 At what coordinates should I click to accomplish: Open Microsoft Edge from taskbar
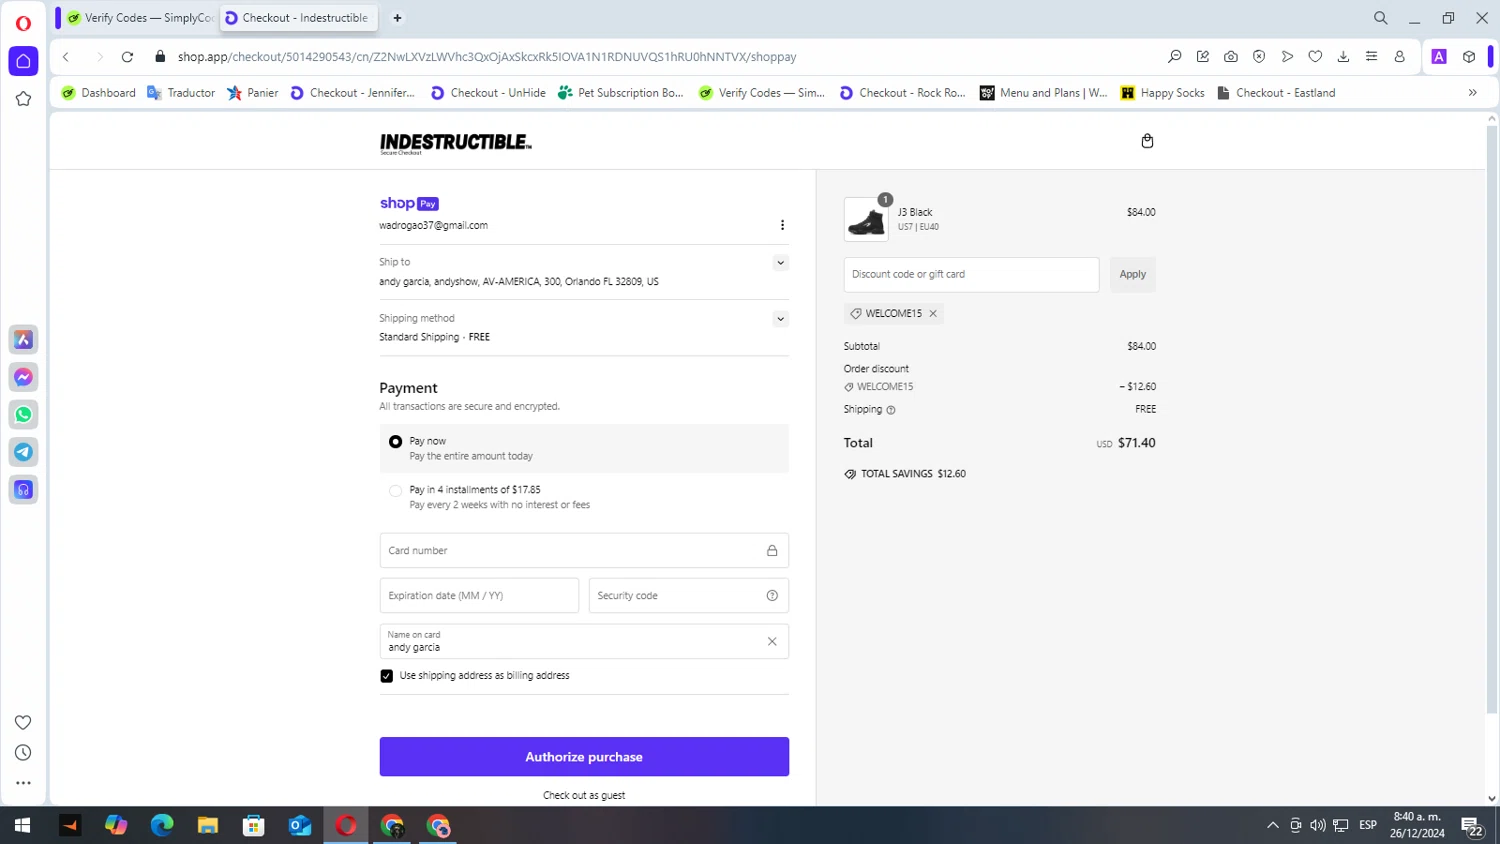[162, 825]
